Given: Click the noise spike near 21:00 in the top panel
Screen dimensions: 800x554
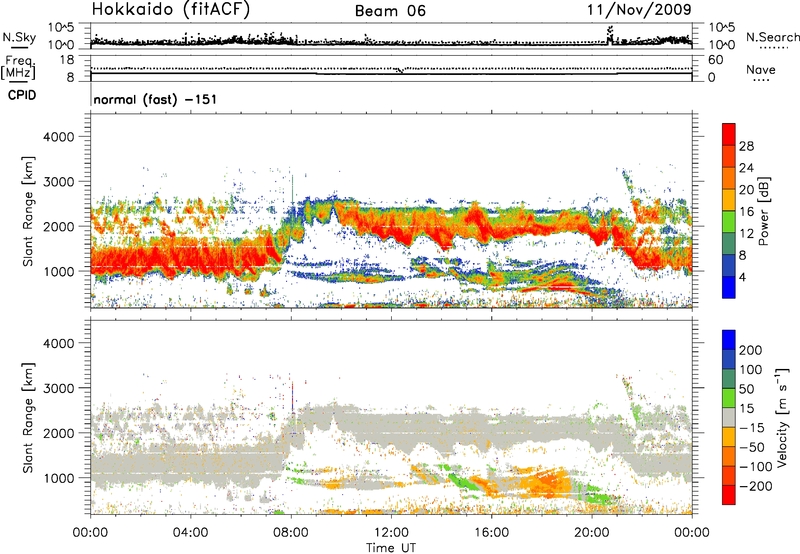Looking at the screenshot, I should (610, 35).
